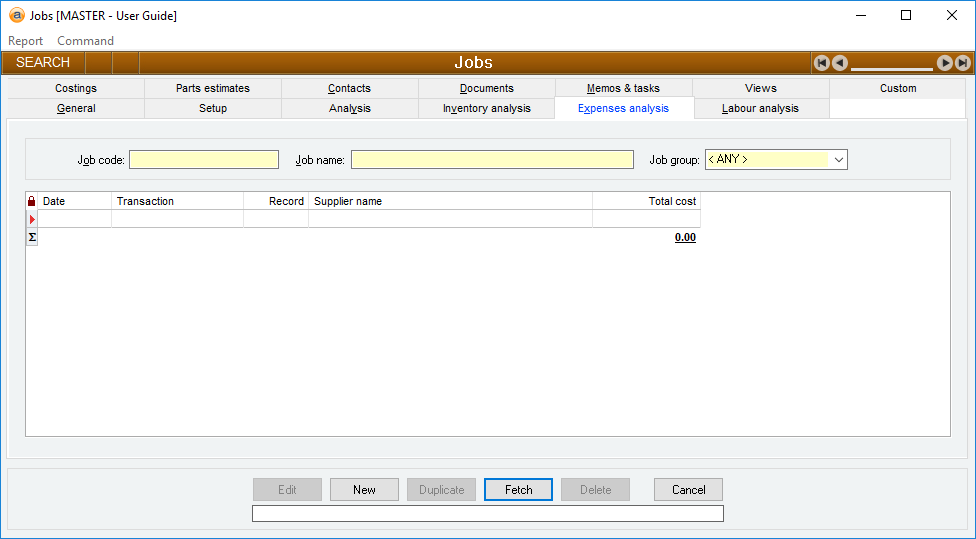The image size is (976, 539).
Task: Switch to the Inventory analysis tab
Action: [486, 108]
